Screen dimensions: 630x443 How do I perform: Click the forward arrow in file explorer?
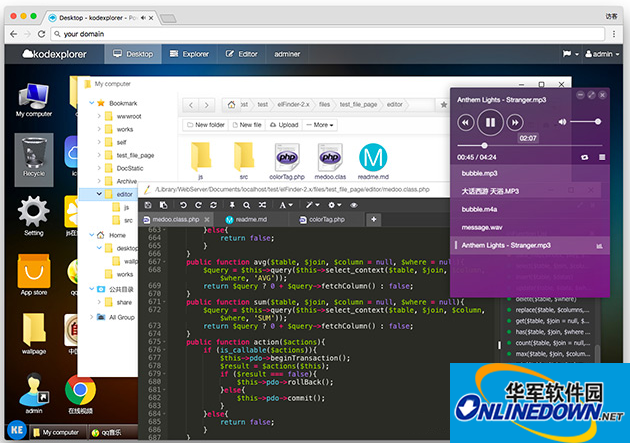(207, 105)
